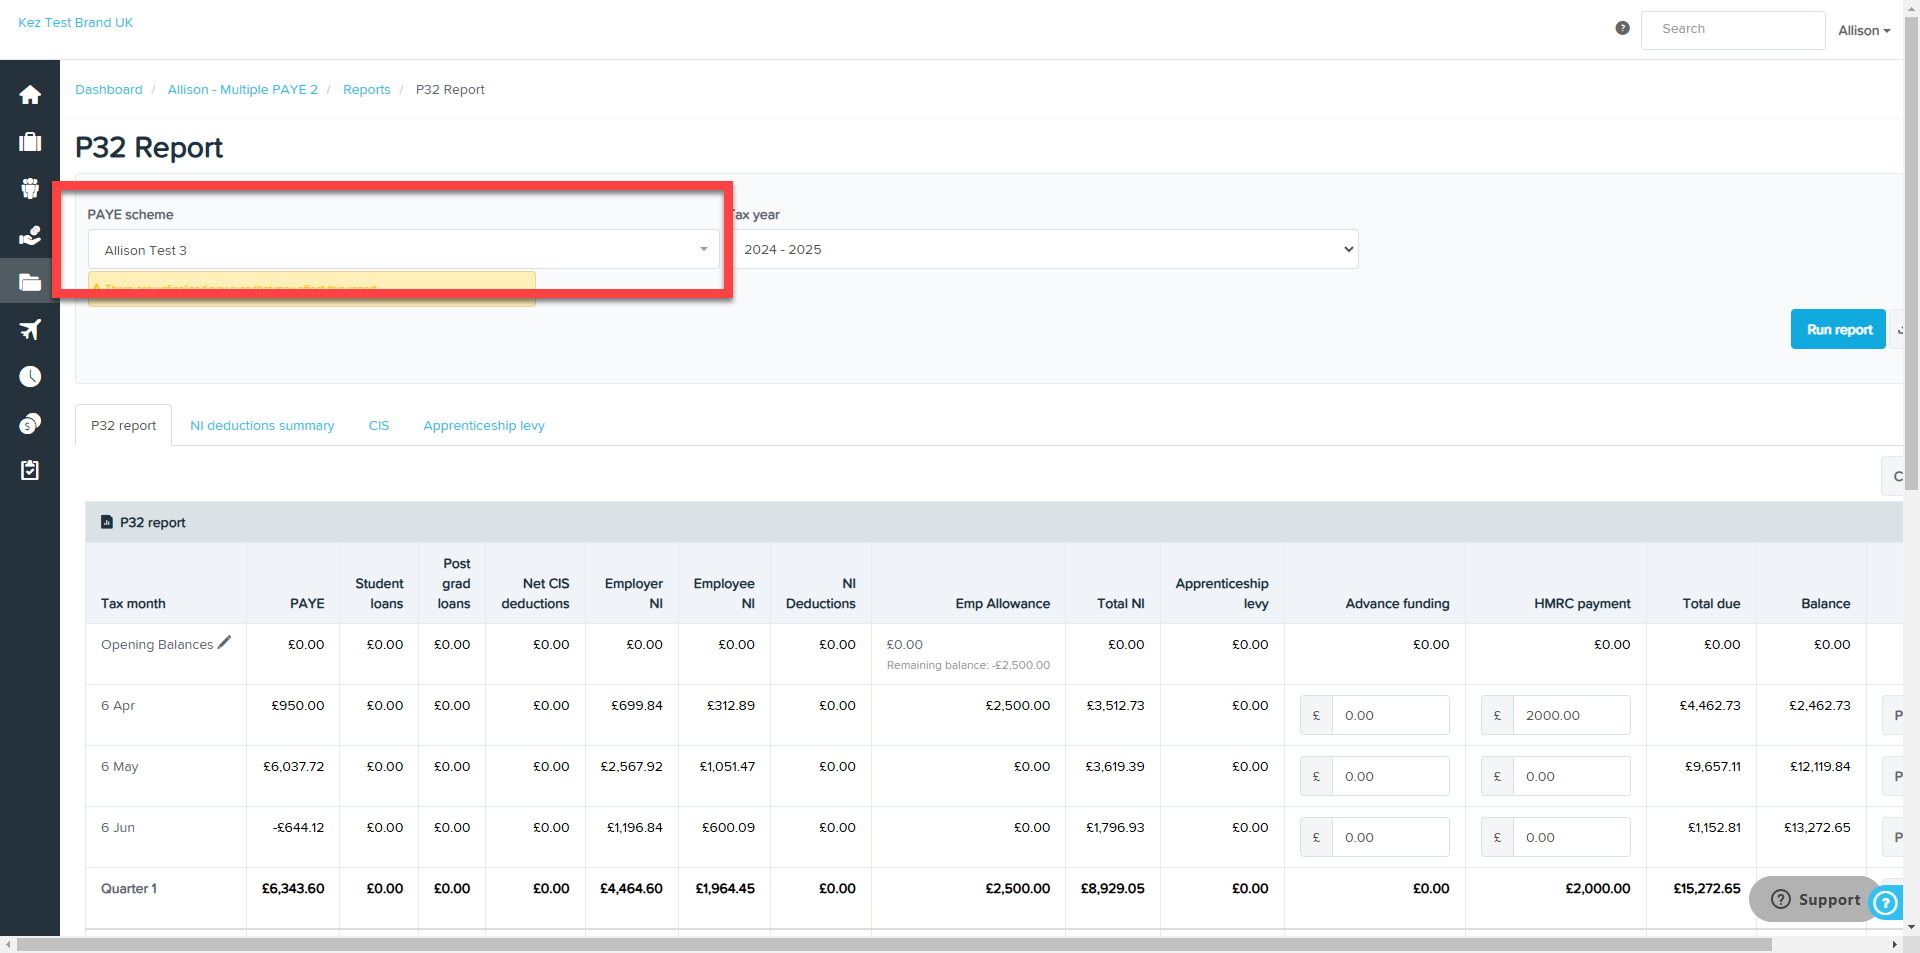Open the home icon in sidebar
1920x953 pixels.
point(30,95)
